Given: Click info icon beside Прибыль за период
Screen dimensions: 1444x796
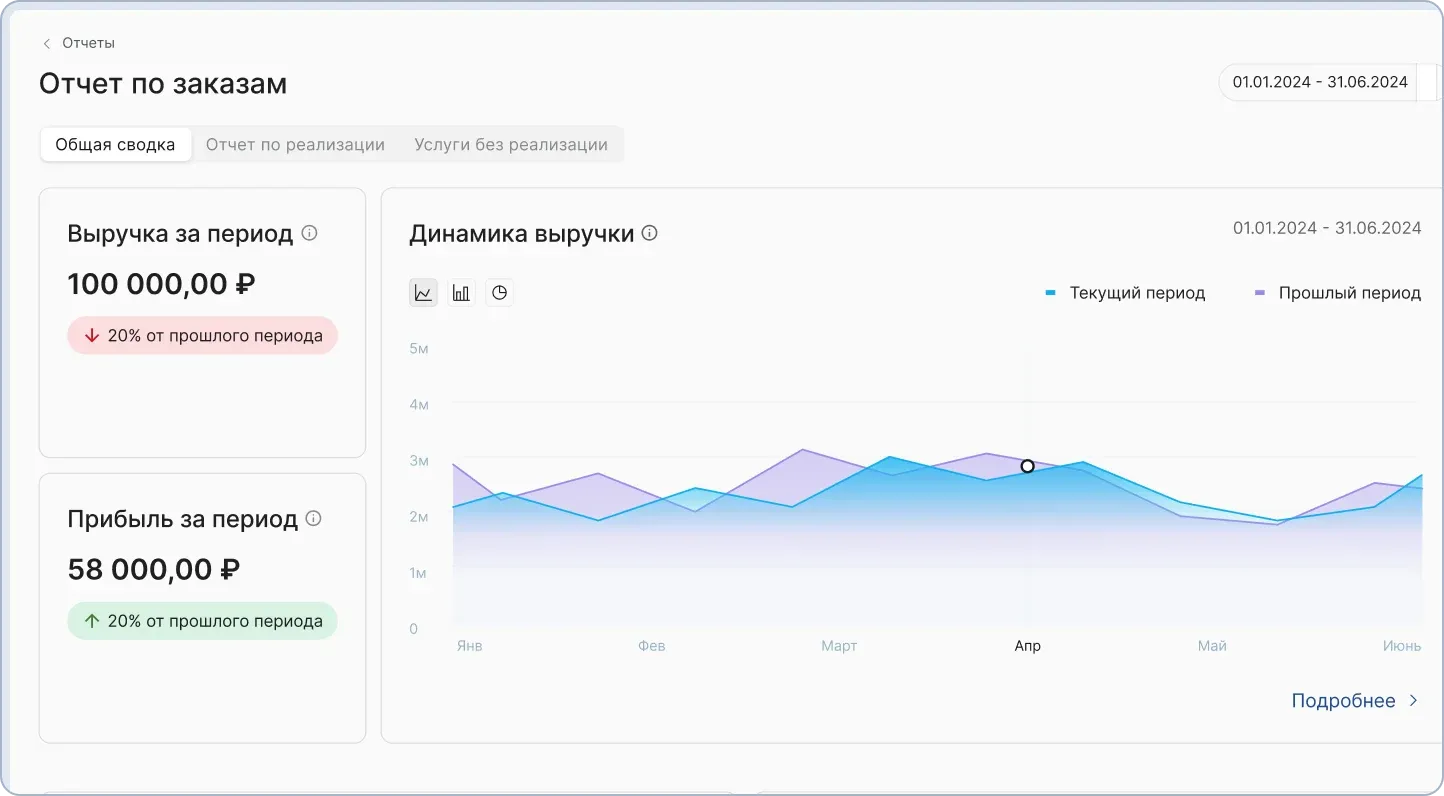Looking at the screenshot, I should (x=313, y=518).
